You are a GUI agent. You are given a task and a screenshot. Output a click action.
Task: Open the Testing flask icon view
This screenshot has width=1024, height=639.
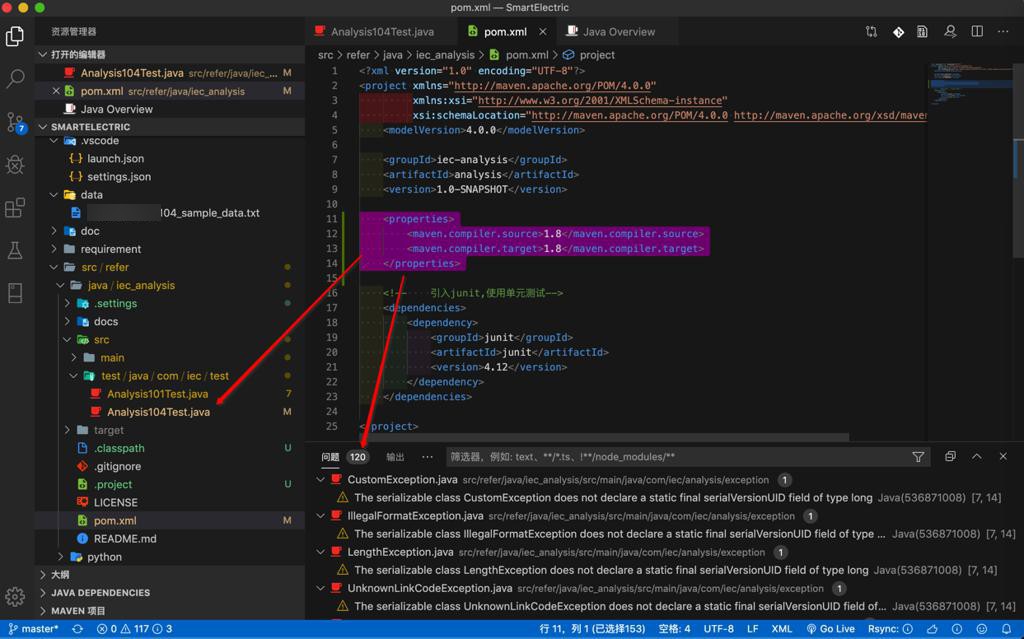tap(15, 250)
